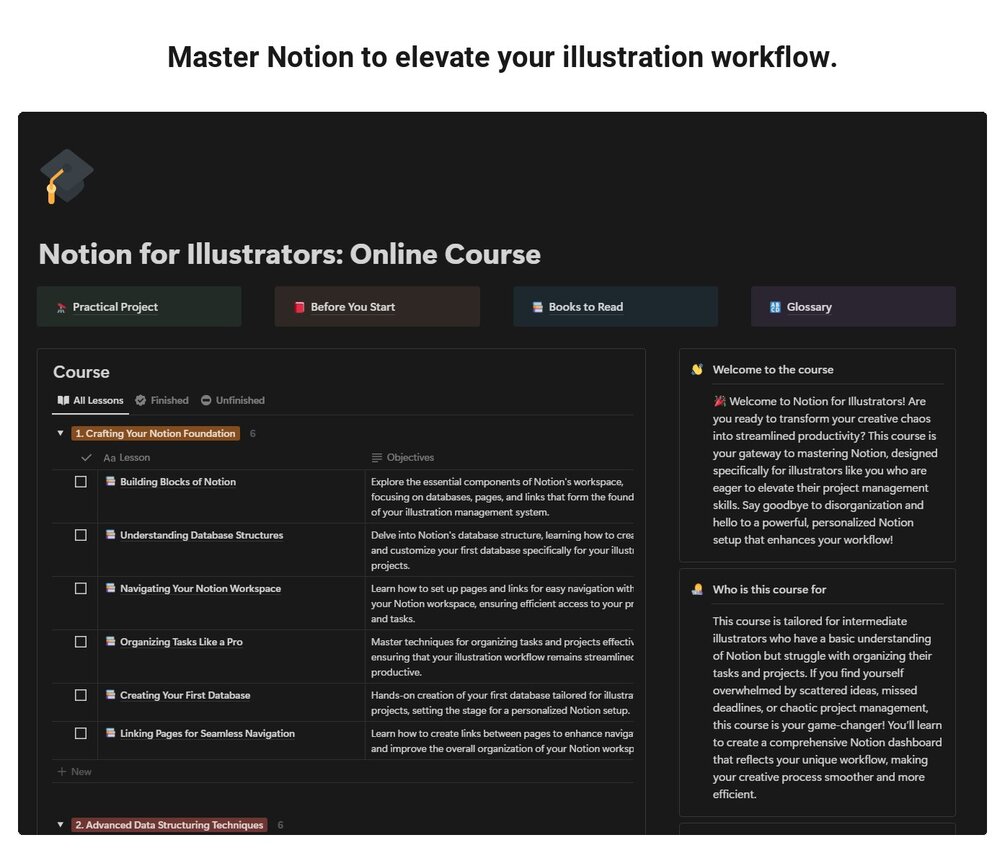Switch to the Finished tab

[x=162, y=401]
